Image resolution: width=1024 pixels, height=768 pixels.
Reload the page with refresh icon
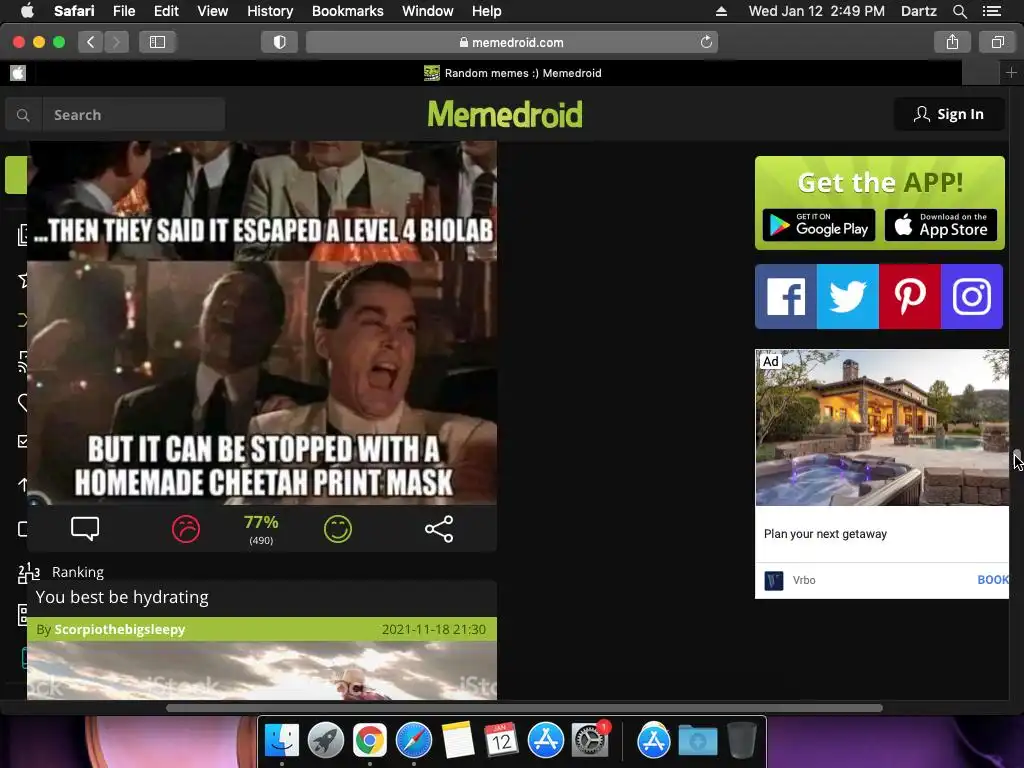[x=706, y=42]
